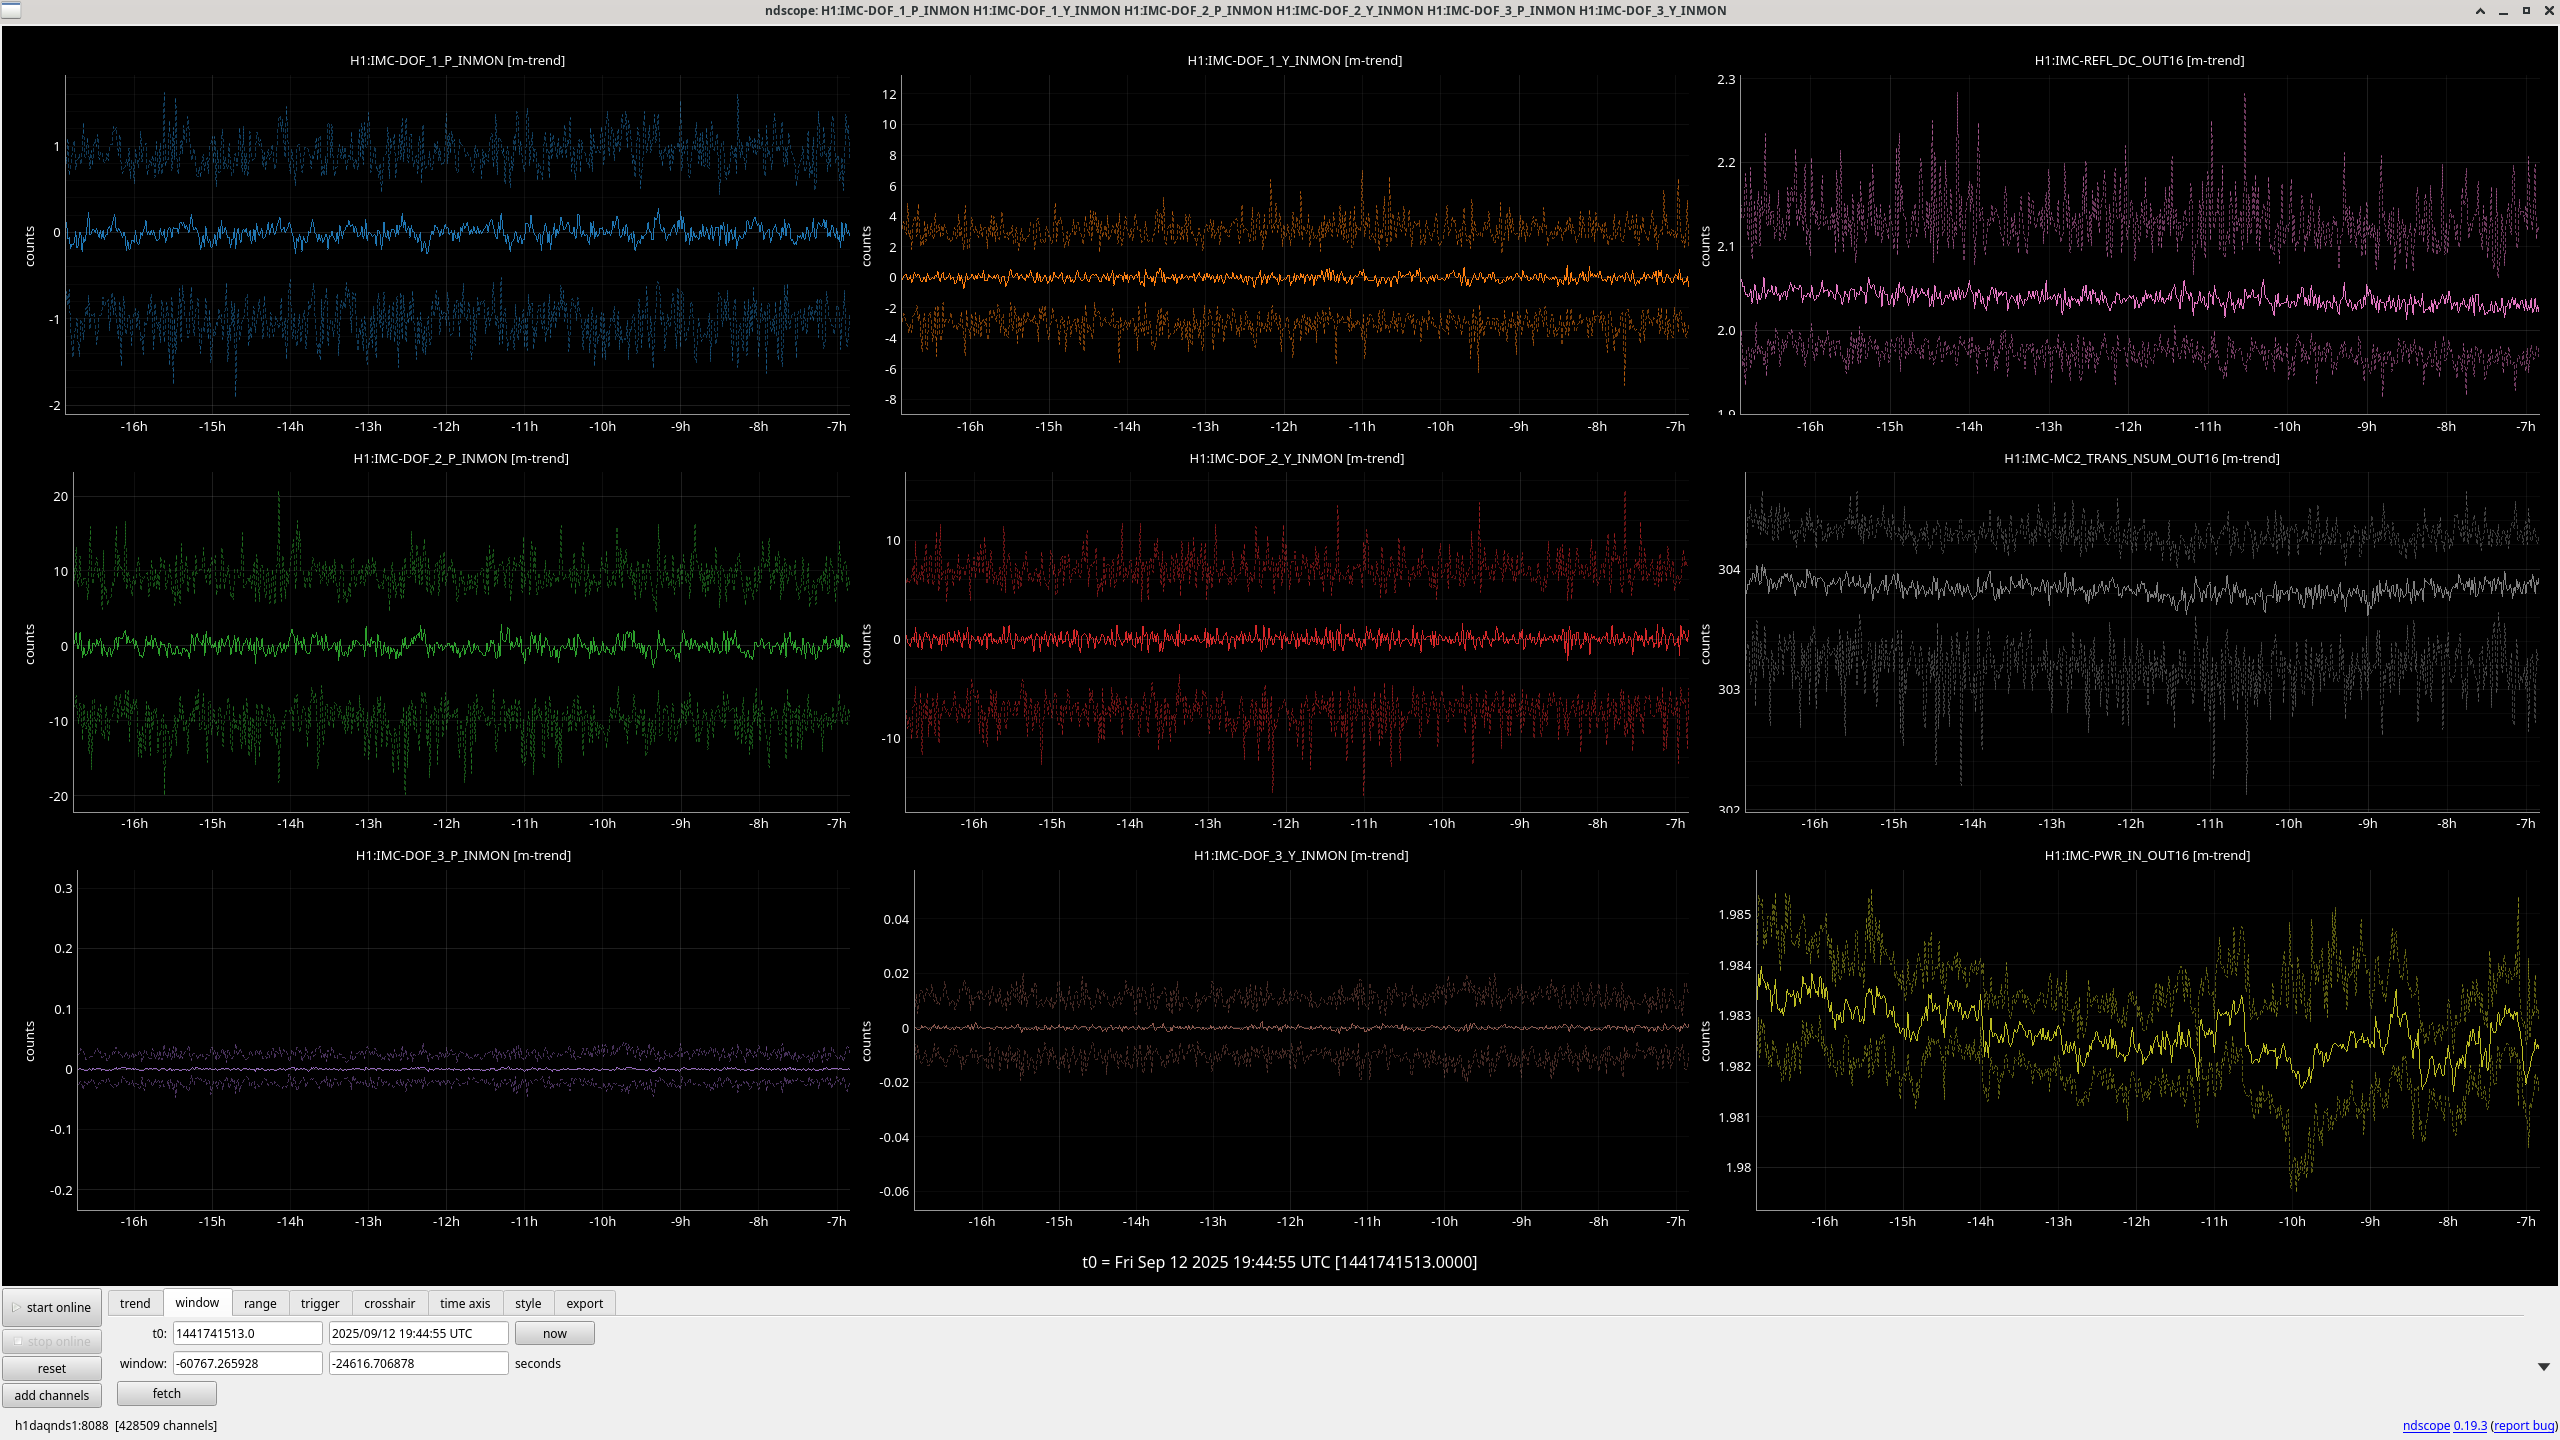The height and width of the screenshot is (1440, 2560).
Task: Click the keep-above arrow icon in title bar
Action: [2480, 11]
